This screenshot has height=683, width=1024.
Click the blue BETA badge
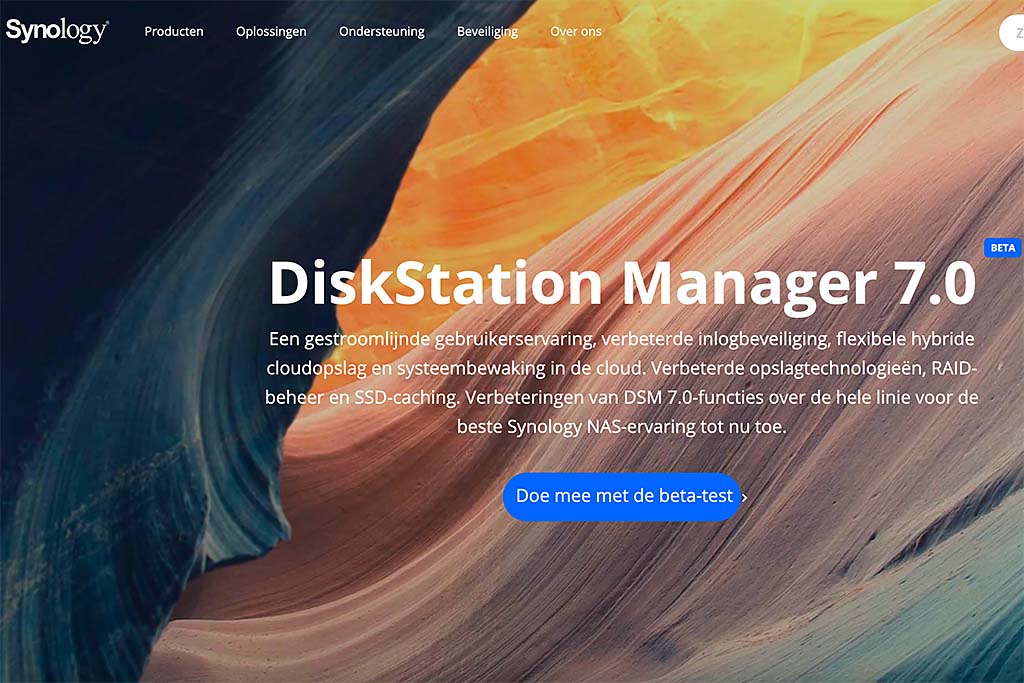[x=1002, y=247]
